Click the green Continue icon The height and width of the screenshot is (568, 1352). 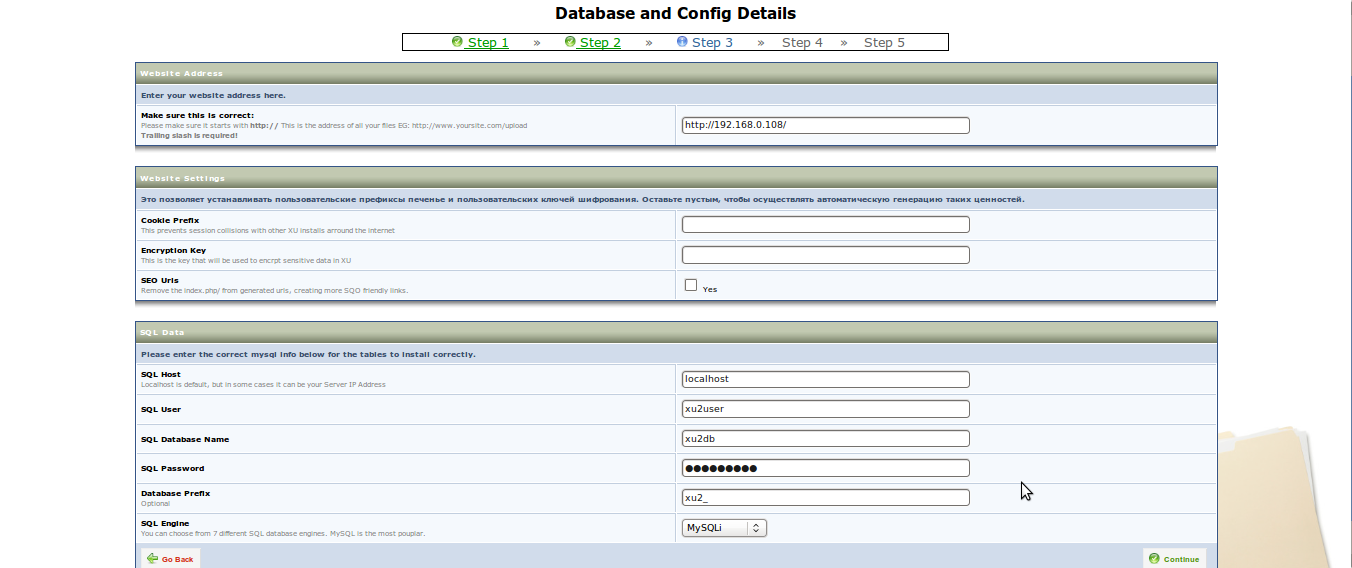[1154, 559]
